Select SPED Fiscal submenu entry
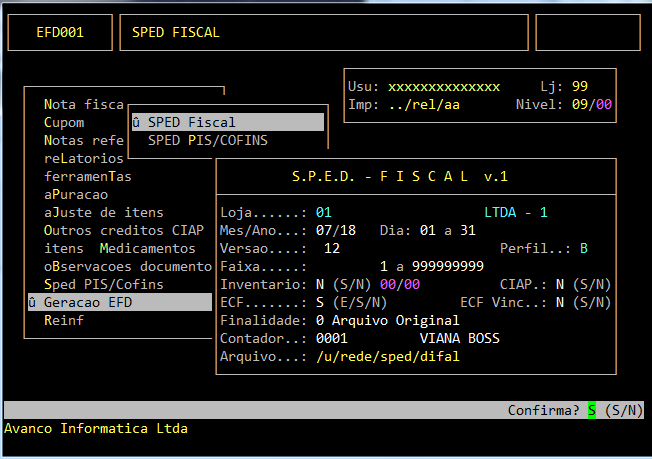The image size is (652, 459). coord(227,122)
